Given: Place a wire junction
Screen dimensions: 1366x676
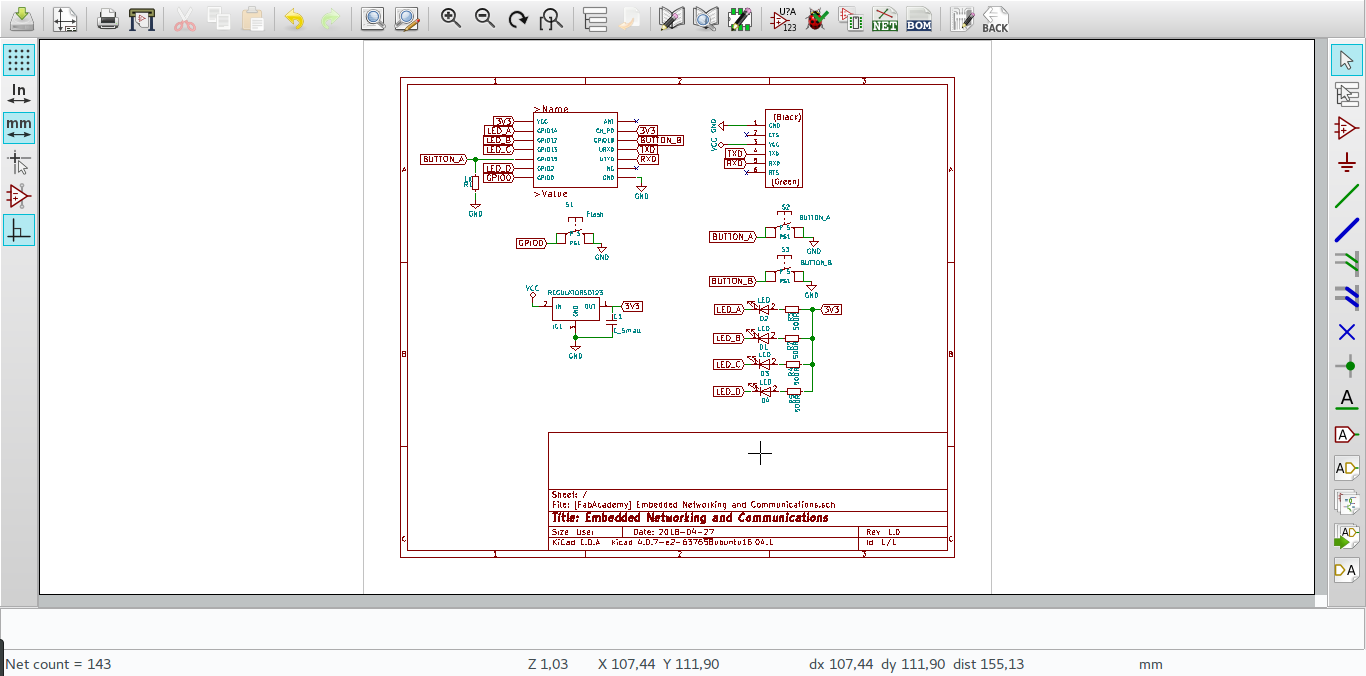Looking at the screenshot, I should pyautogui.click(x=1346, y=365).
